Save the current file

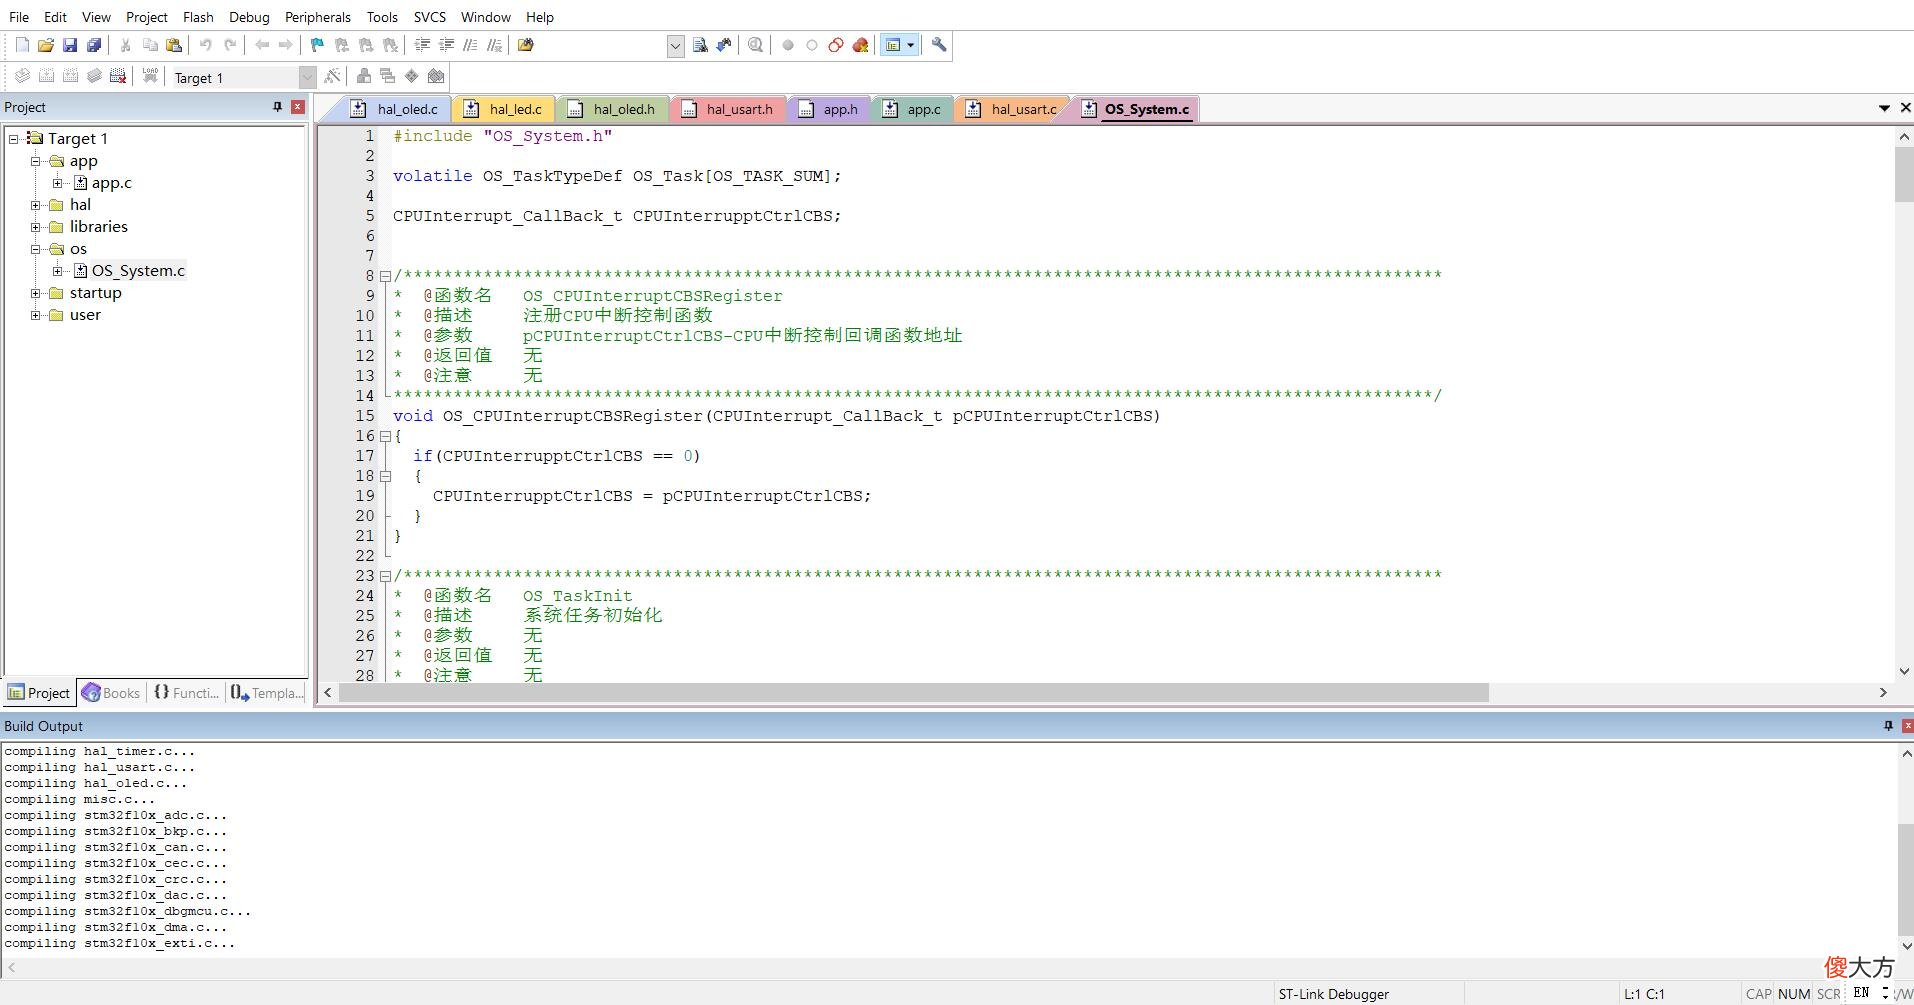[70, 45]
